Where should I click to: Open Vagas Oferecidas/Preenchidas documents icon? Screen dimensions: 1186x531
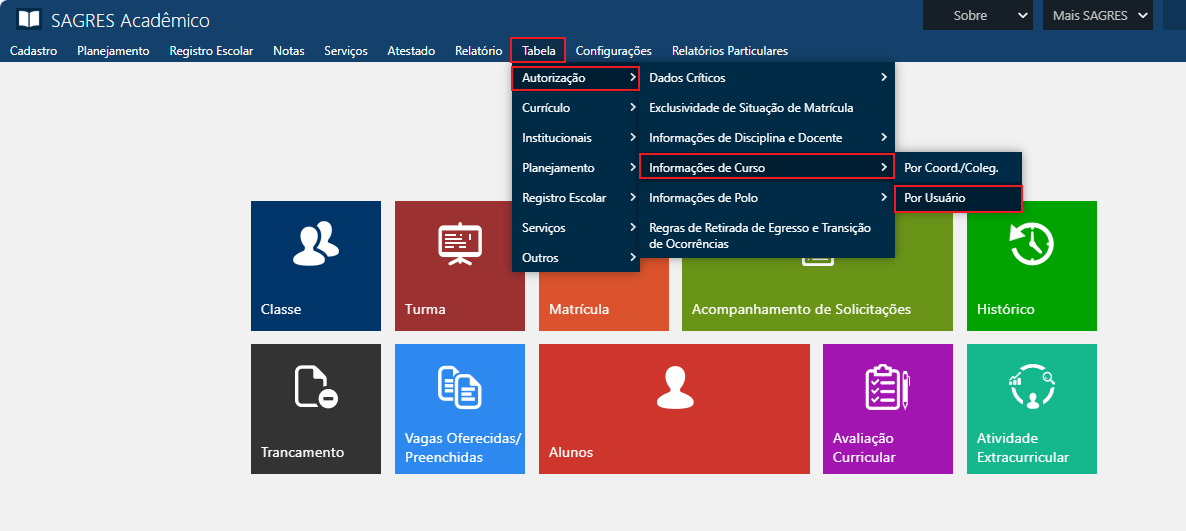(x=460, y=387)
